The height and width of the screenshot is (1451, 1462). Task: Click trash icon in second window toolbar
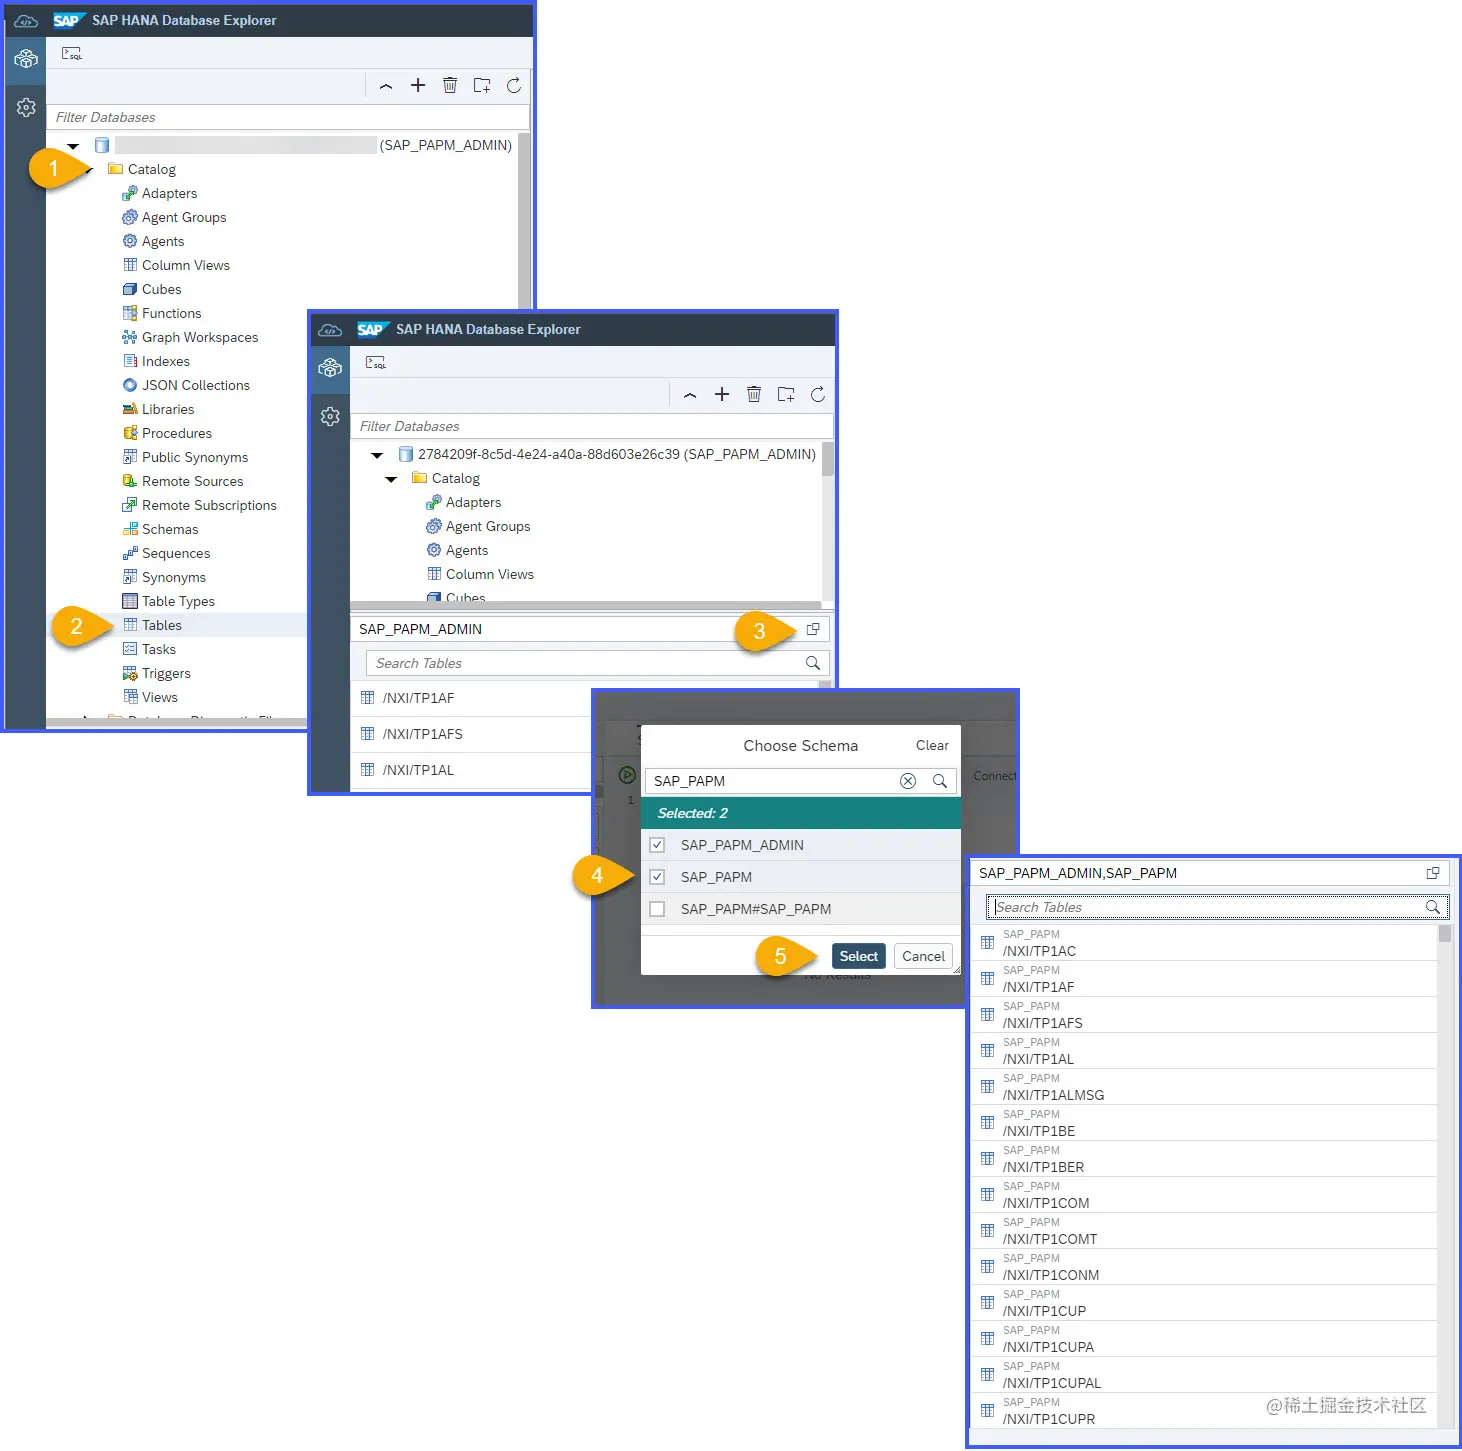pos(754,395)
